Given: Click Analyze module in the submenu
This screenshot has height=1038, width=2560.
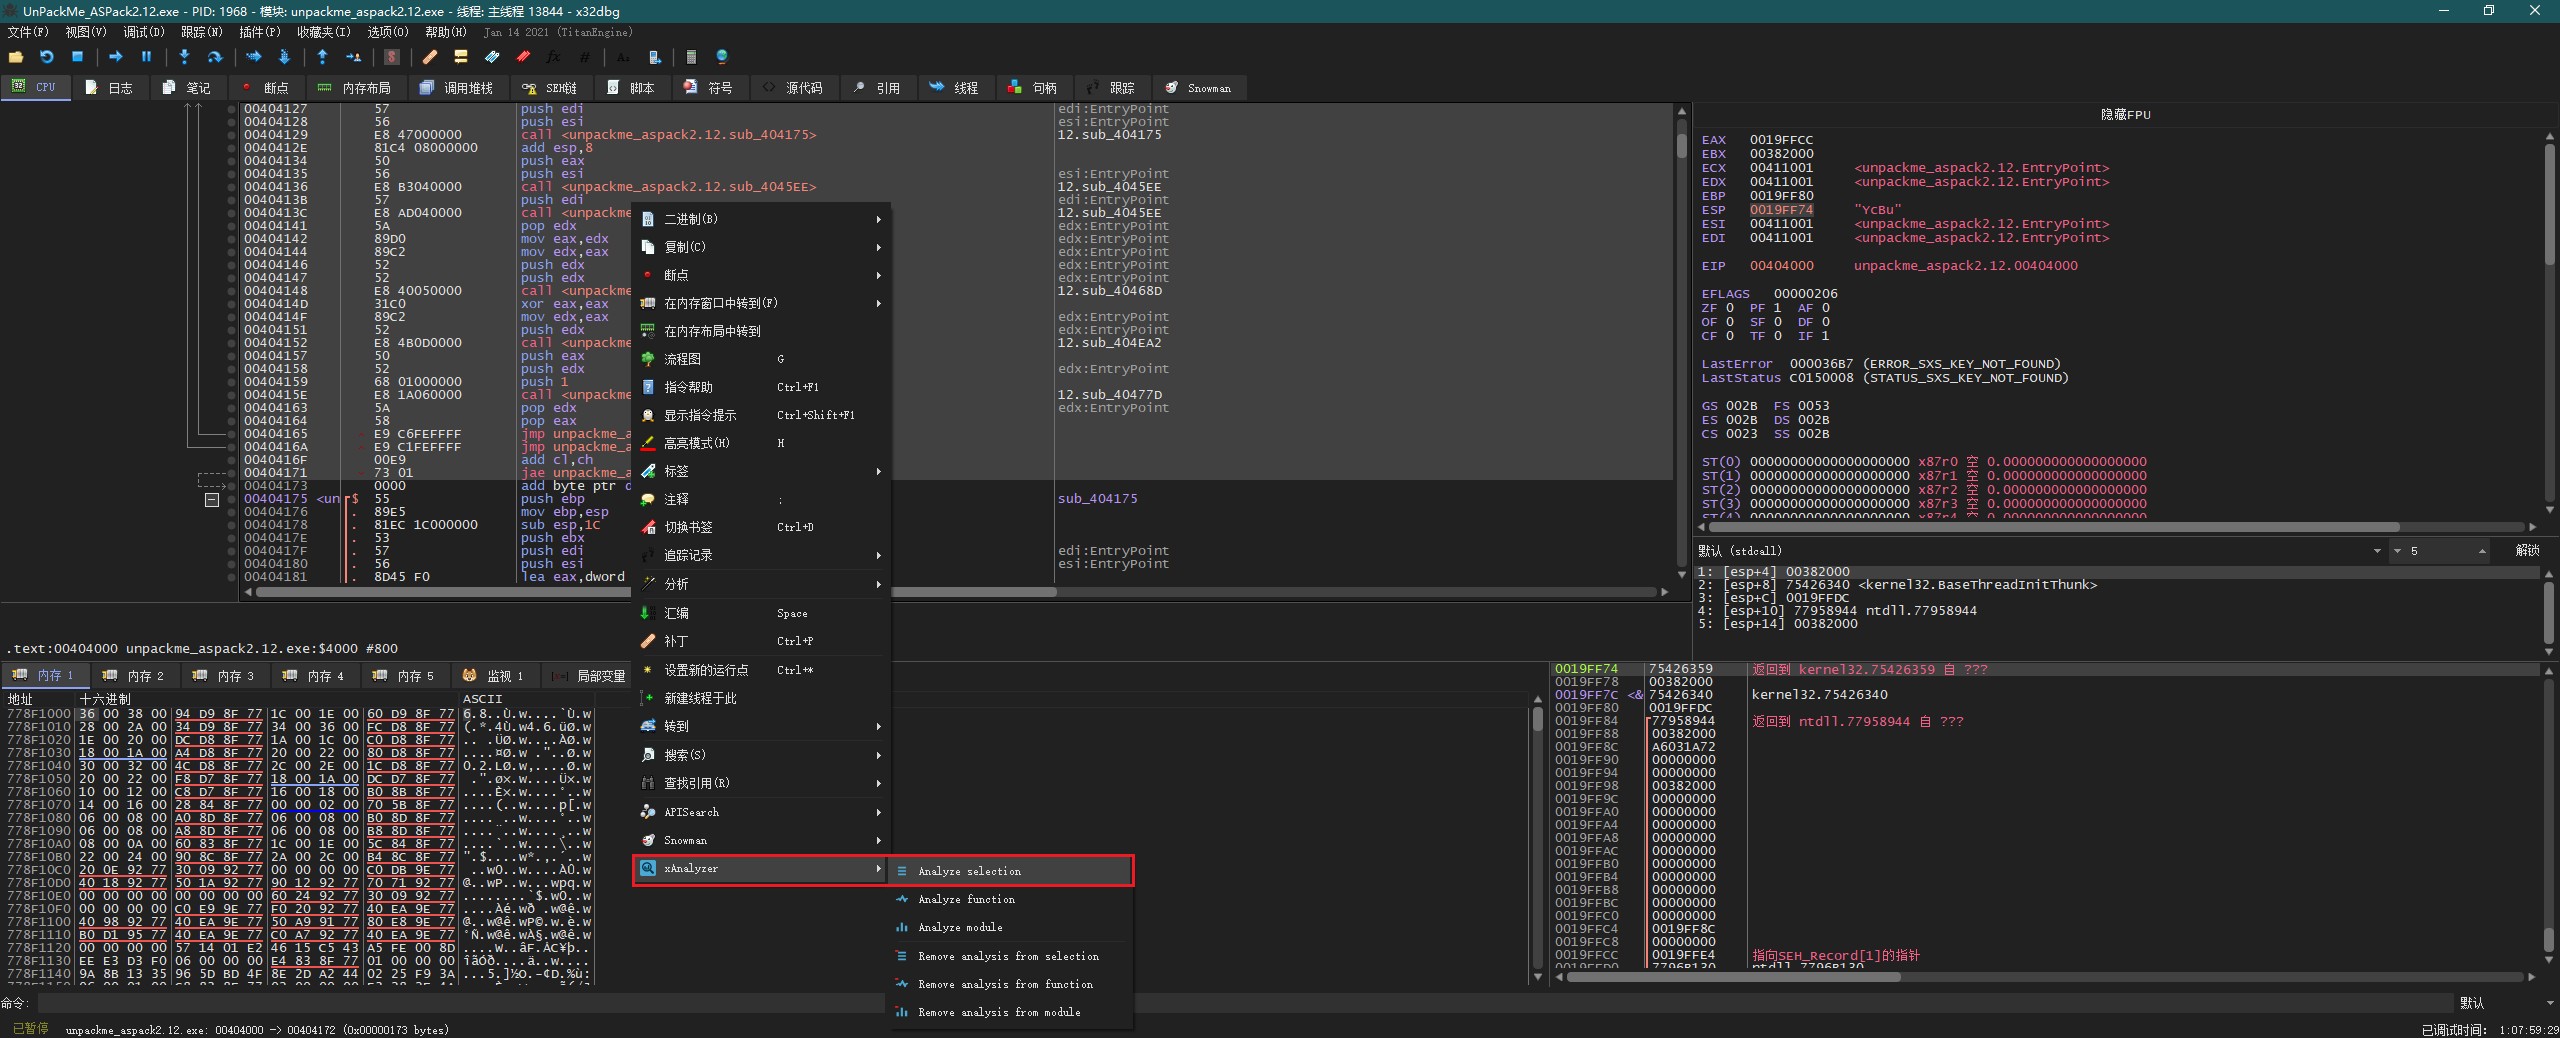Looking at the screenshot, I should [960, 927].
